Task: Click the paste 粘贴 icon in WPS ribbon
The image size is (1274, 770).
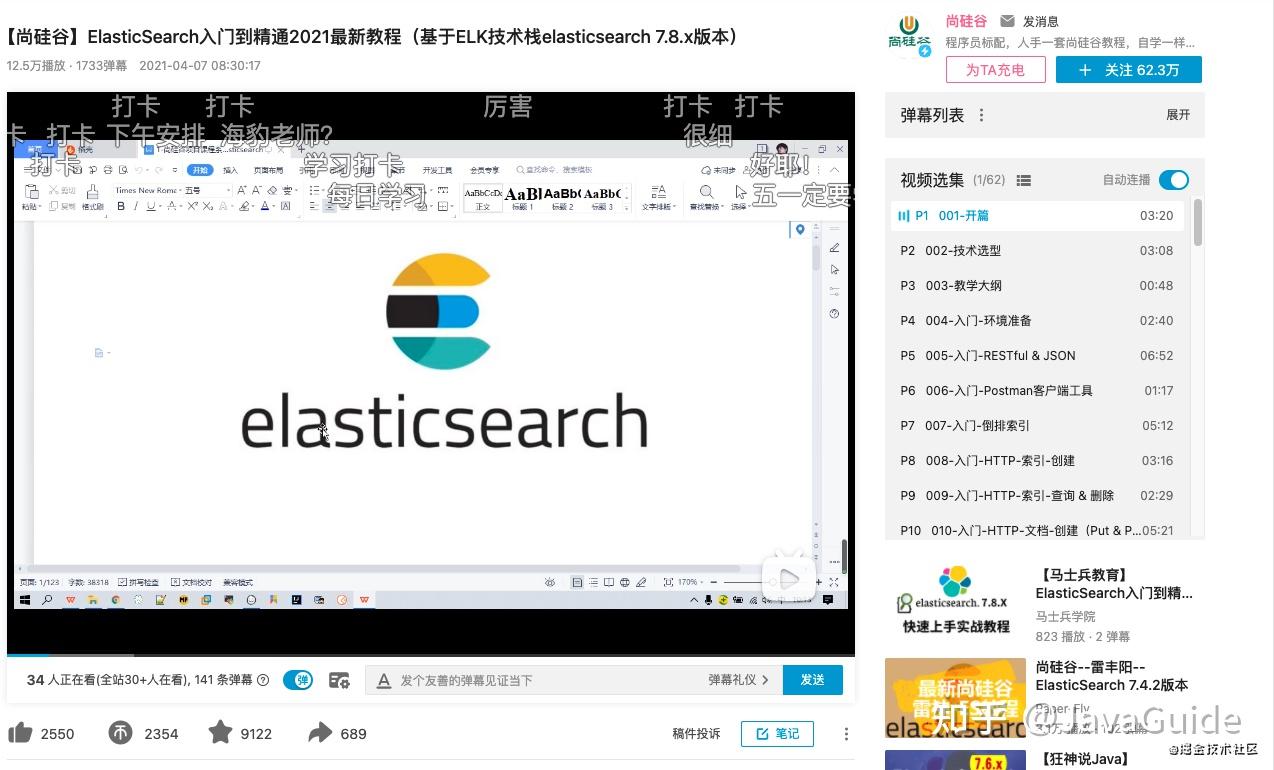Action: (31, 192)
